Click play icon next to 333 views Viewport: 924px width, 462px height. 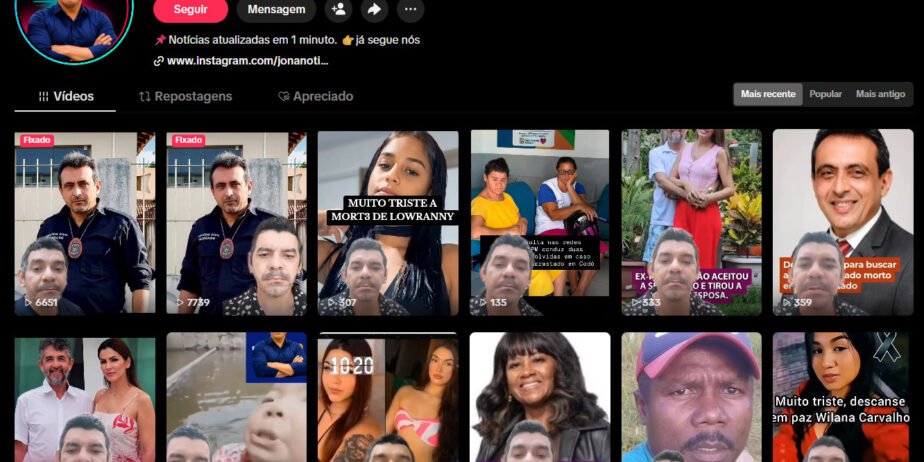tap(636, 302)
